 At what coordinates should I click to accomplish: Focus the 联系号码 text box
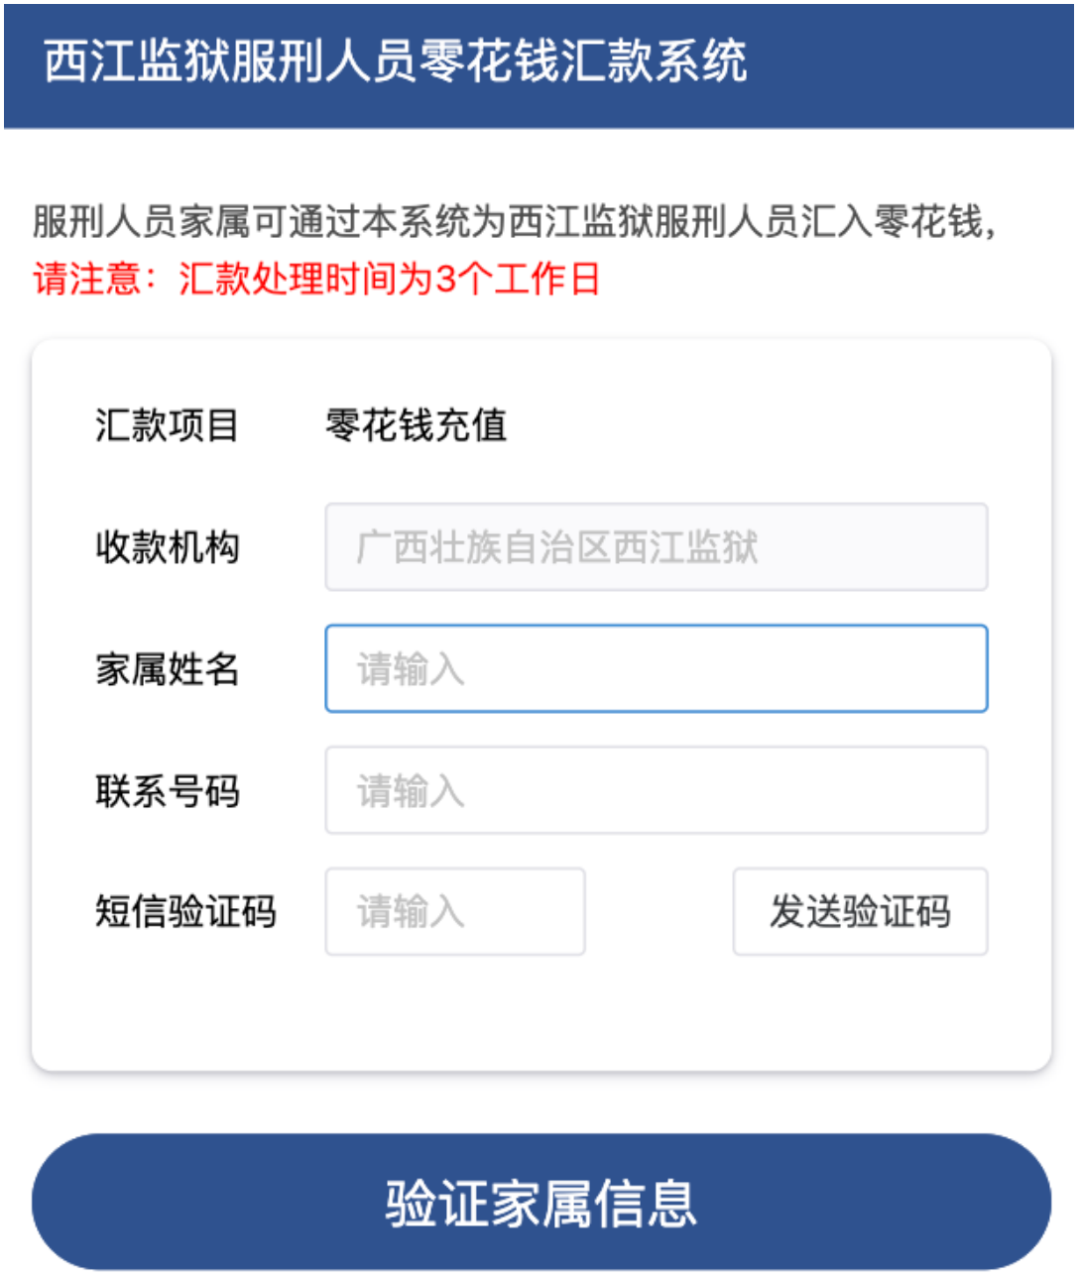pyautogui.click(x=656, y=790)
